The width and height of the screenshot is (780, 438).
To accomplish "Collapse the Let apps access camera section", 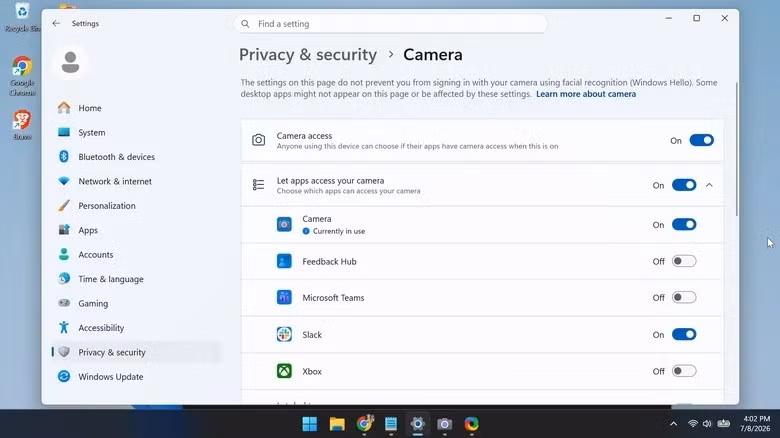I will pyautogui.click(x=709, y=185).
